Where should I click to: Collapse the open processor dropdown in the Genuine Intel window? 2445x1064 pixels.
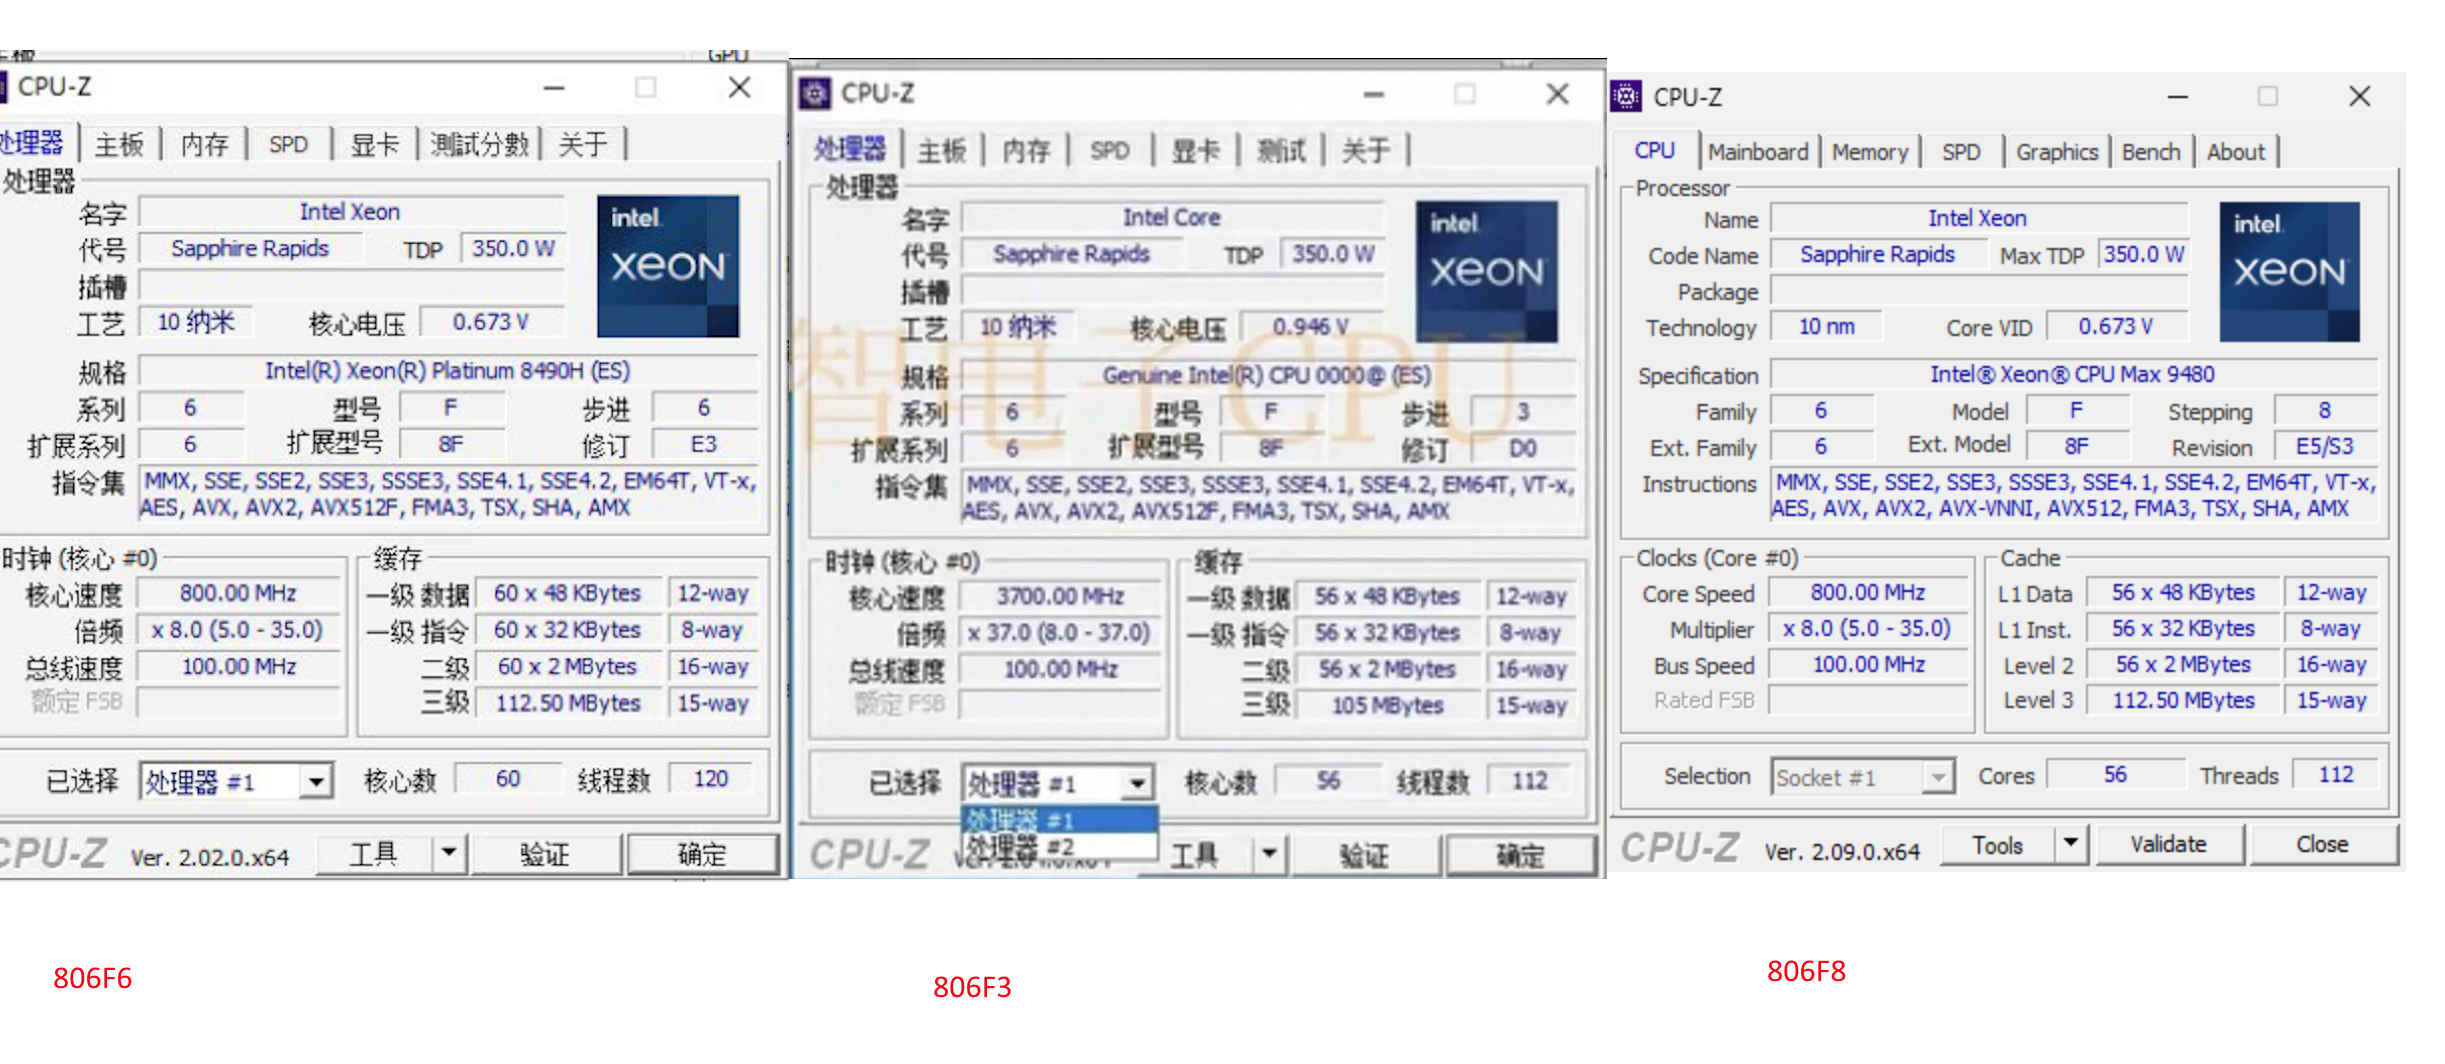click(1138, 783)
